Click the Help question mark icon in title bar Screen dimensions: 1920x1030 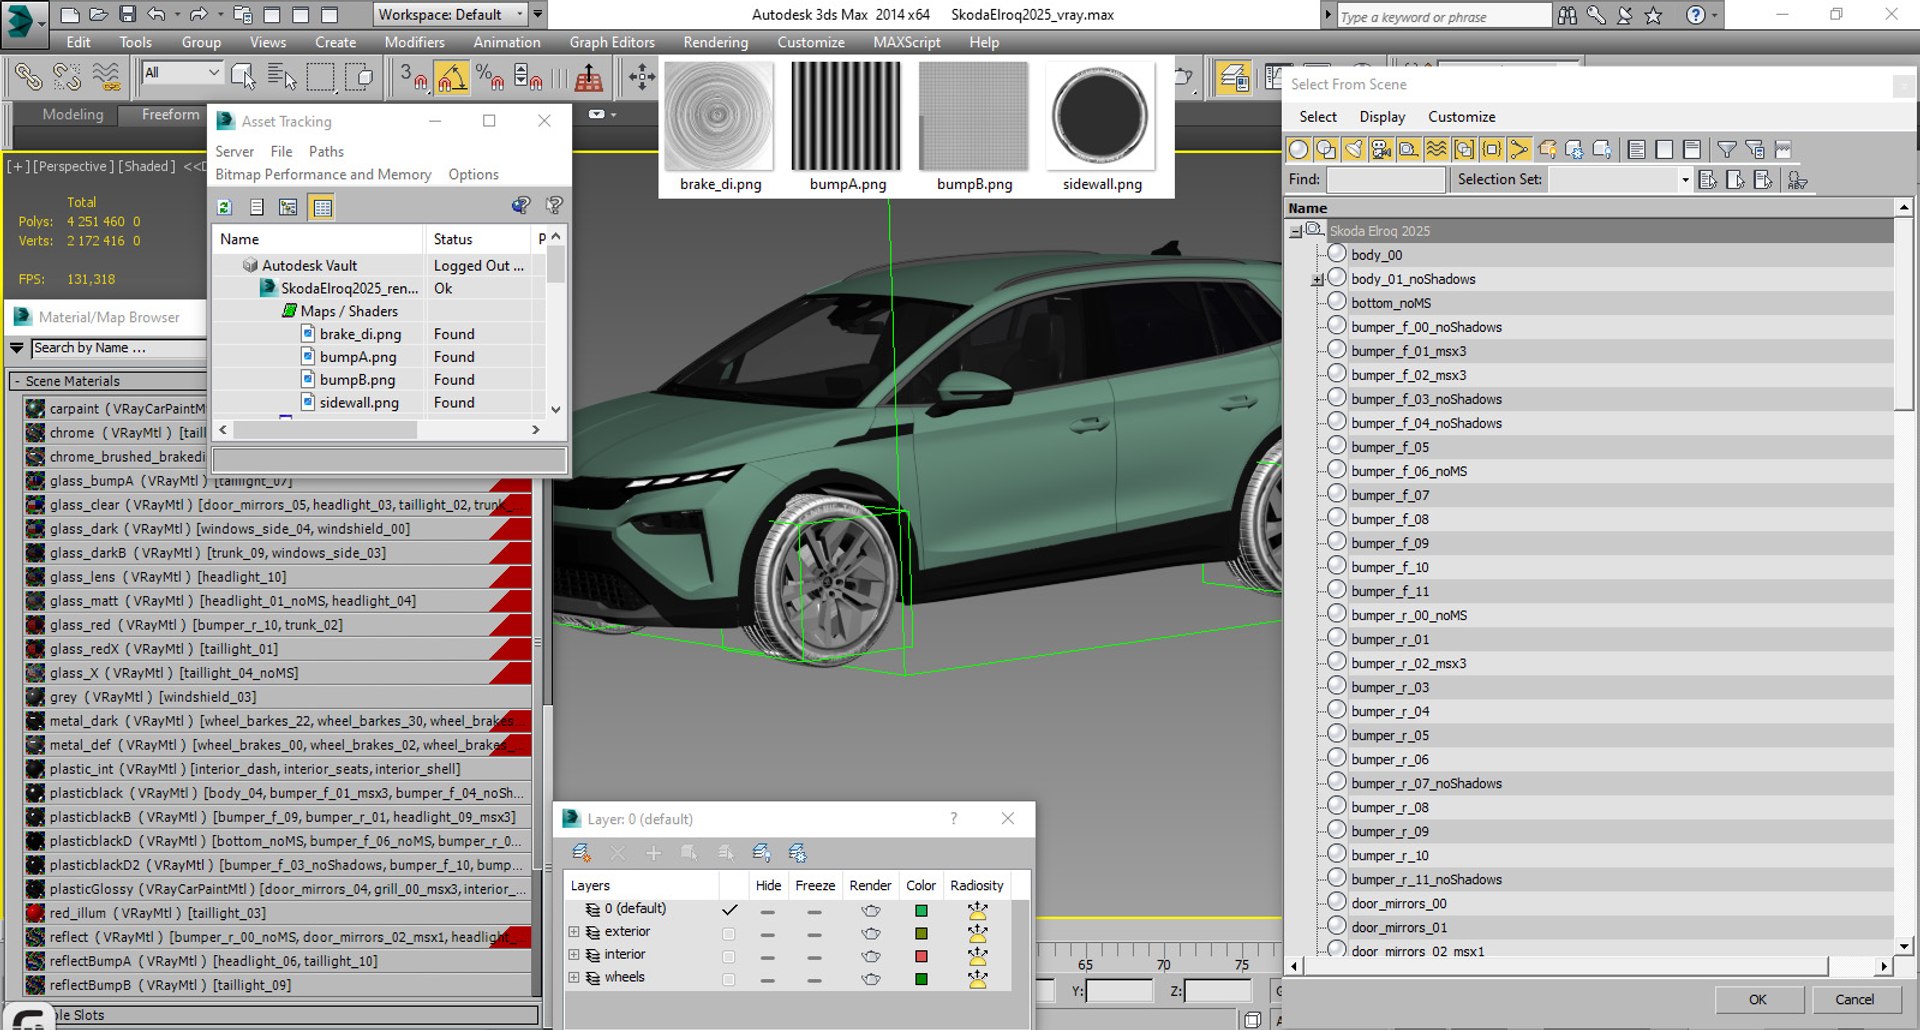tap(1695, 15)
